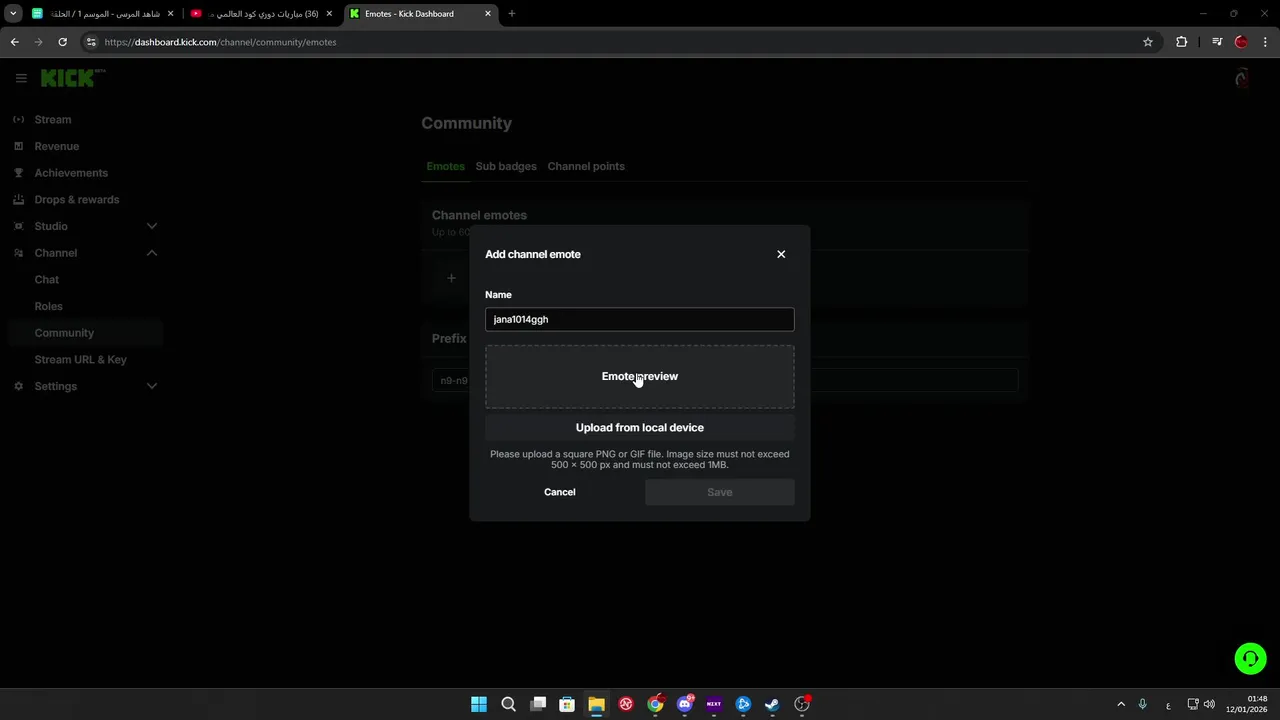Show hidden system tray icons
The image size is (1280, 720).
pyautogui.click(x=1121, y=704)
